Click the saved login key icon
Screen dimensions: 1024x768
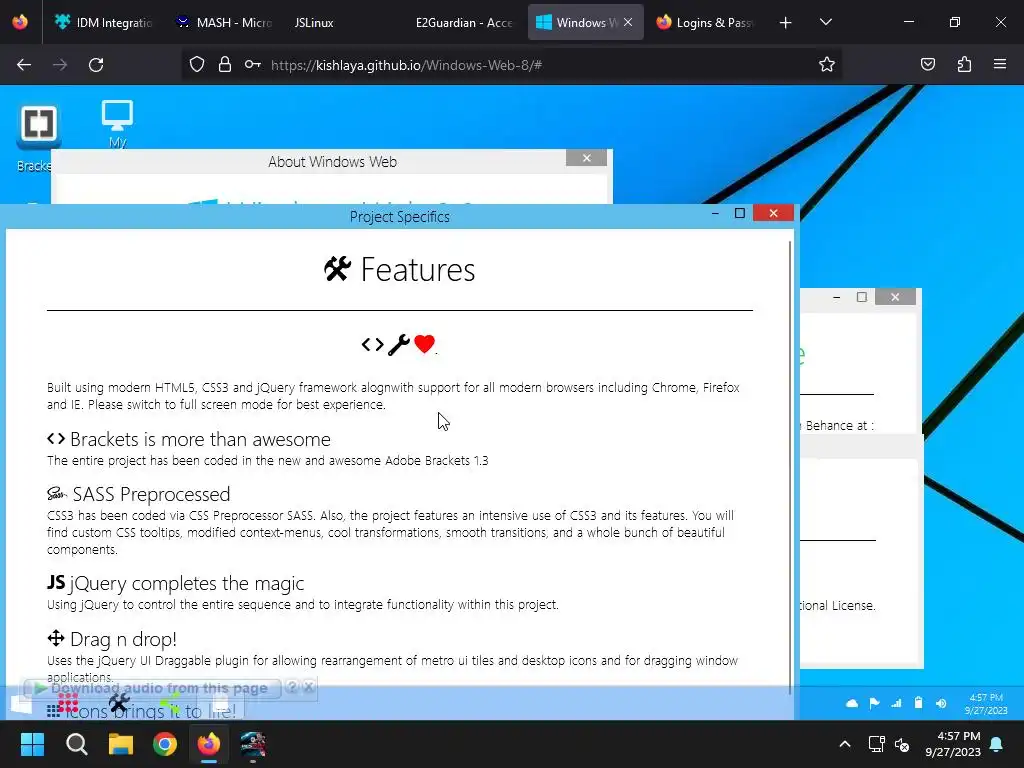click(x=253, y=64)
